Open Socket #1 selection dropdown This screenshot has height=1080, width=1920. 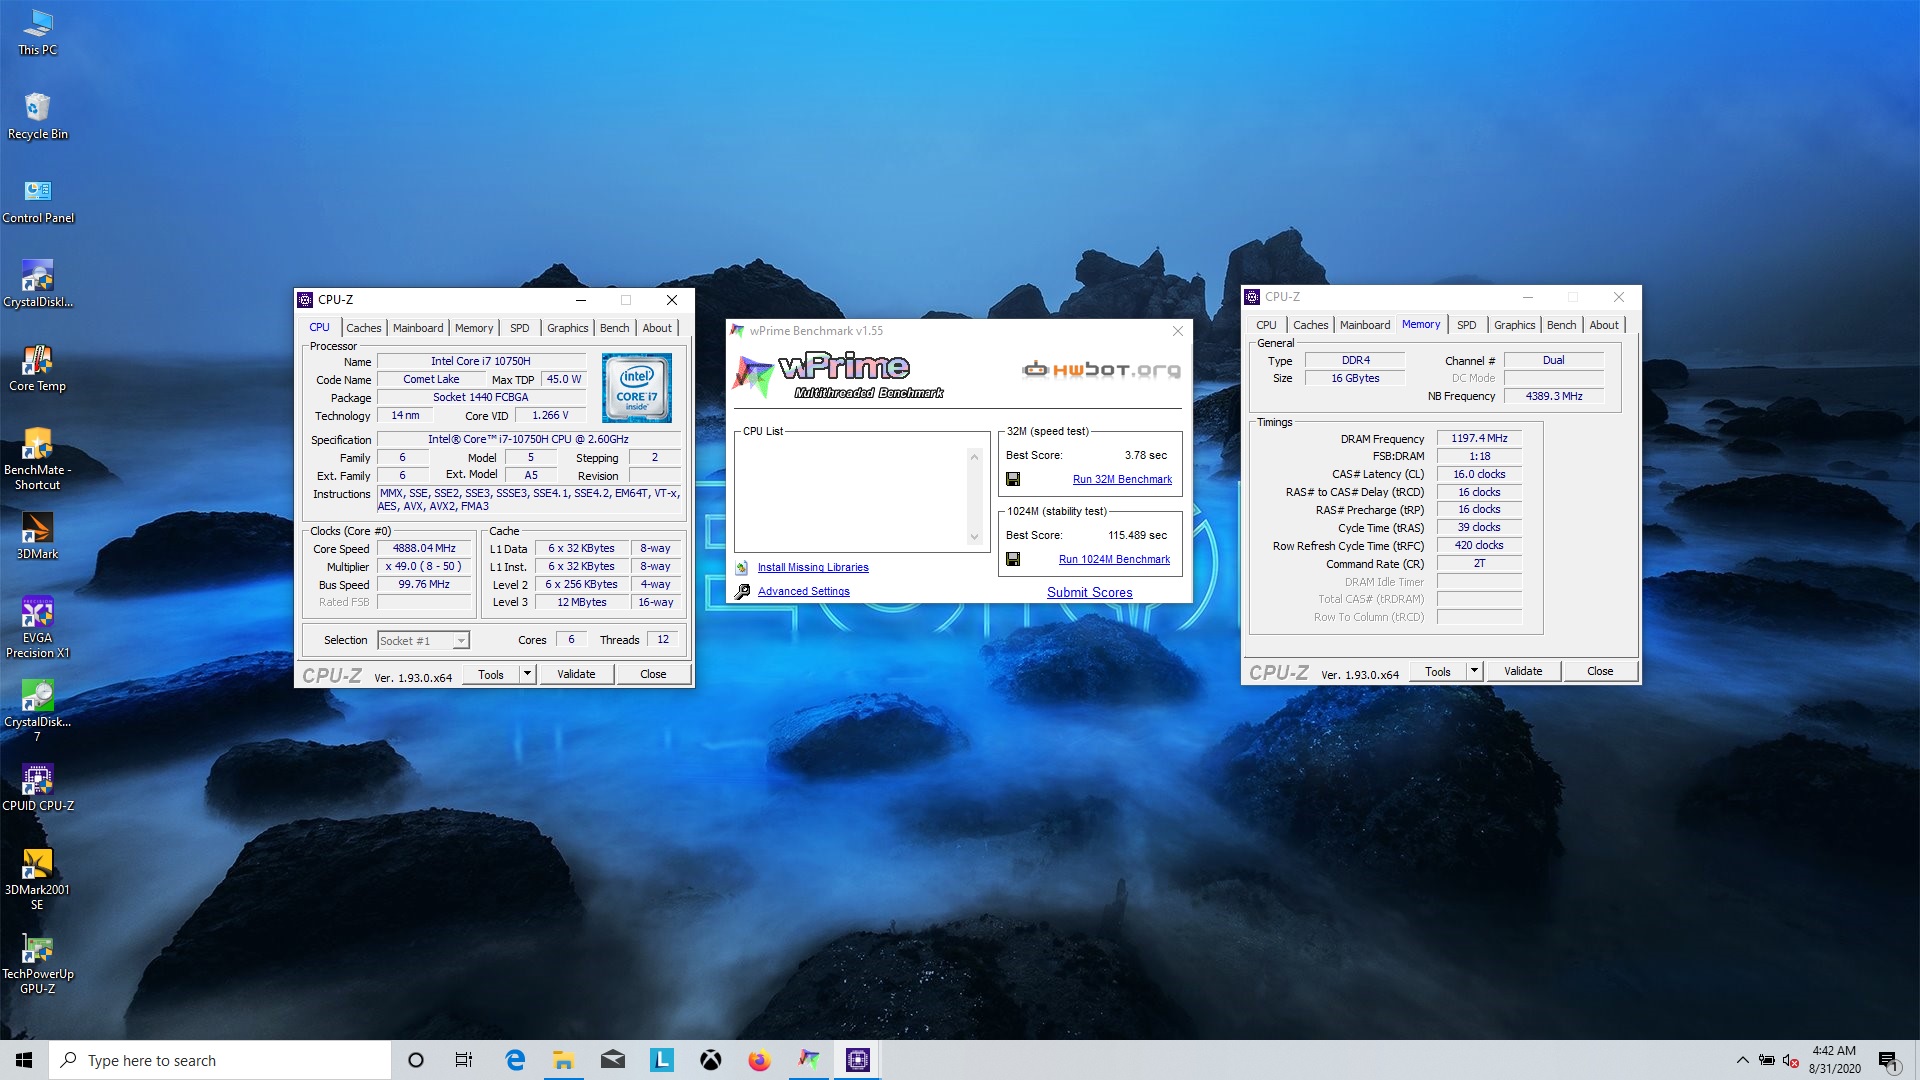coord(423,641)
